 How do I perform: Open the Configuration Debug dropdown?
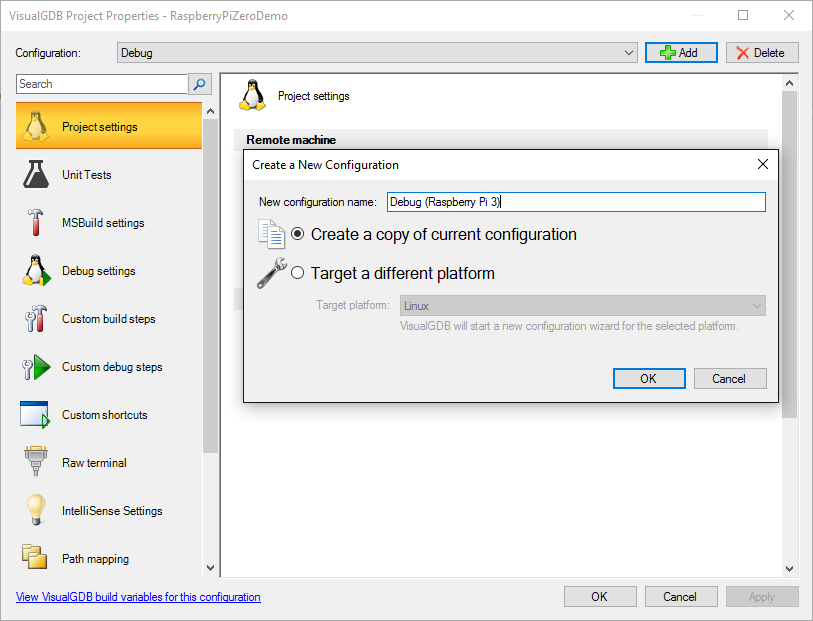(377, 53)
